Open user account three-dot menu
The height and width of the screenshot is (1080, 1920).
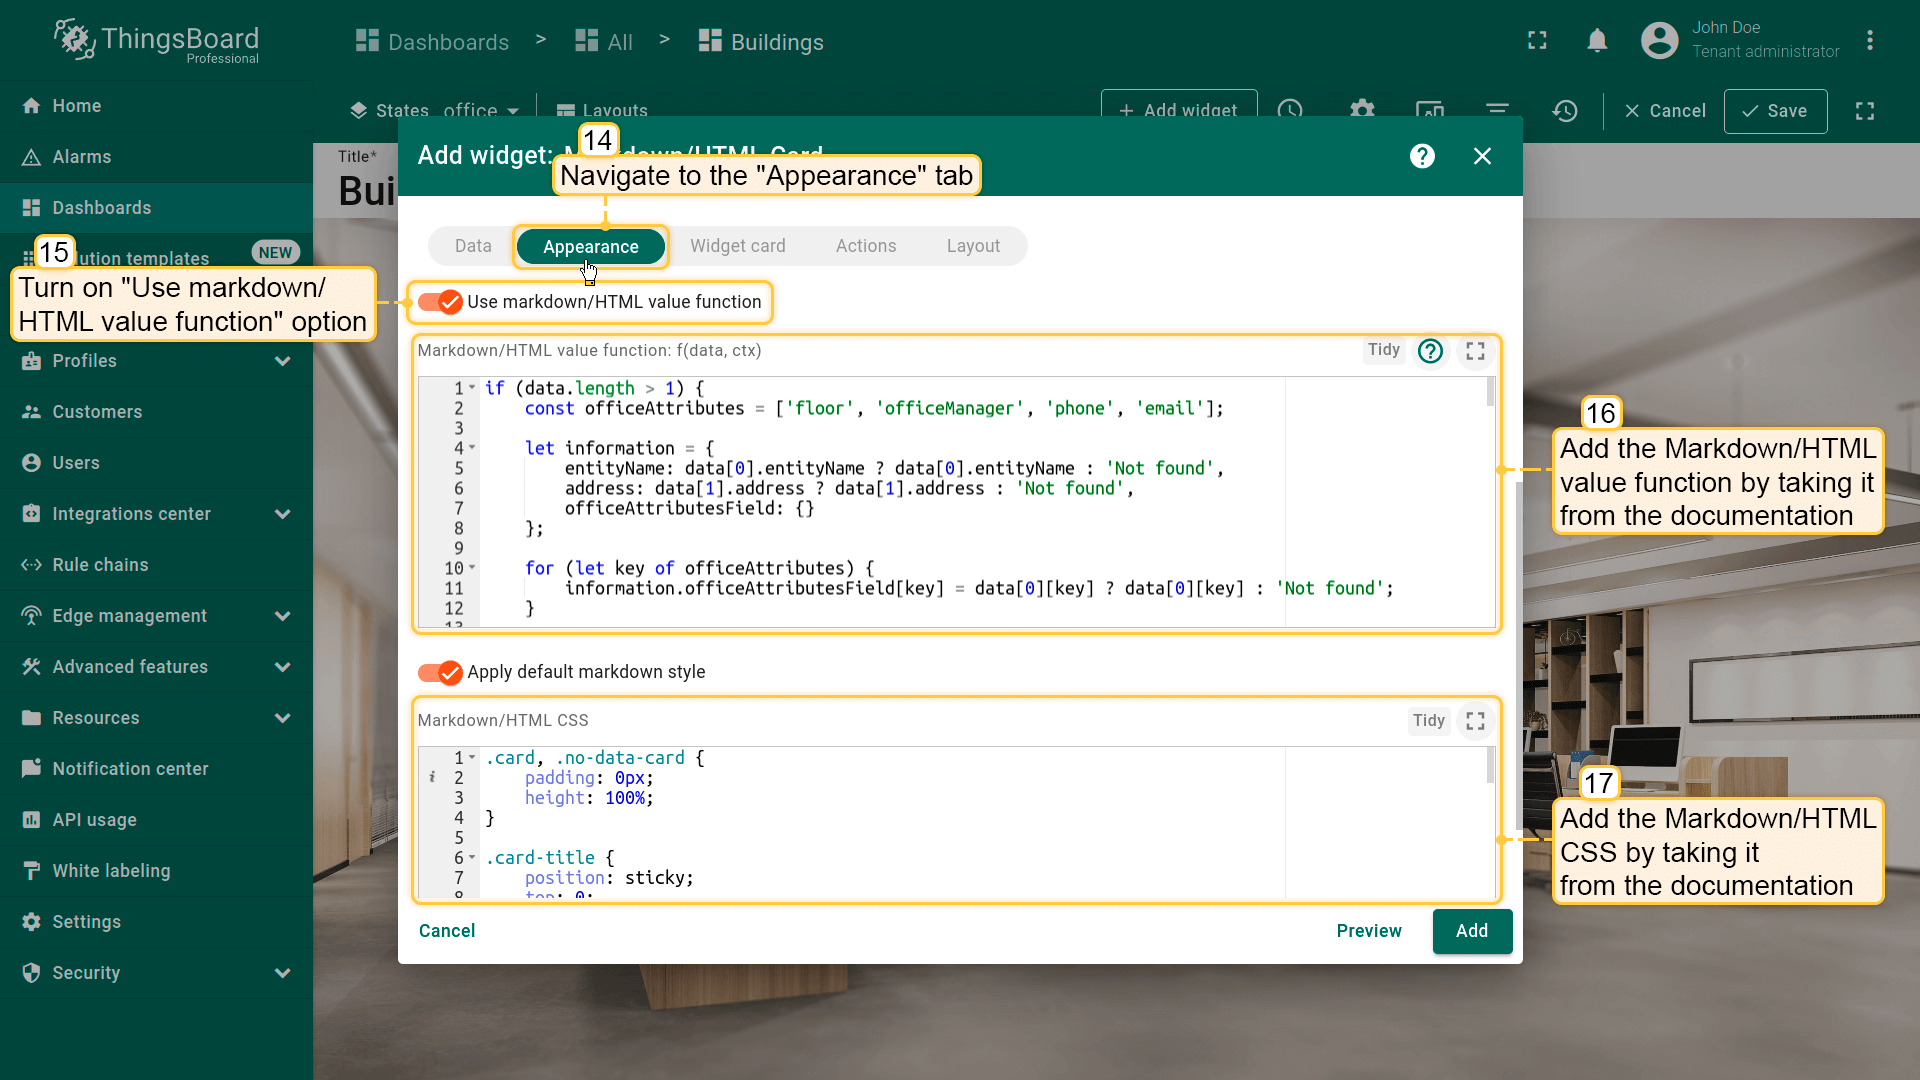(x=1869, y=41)
